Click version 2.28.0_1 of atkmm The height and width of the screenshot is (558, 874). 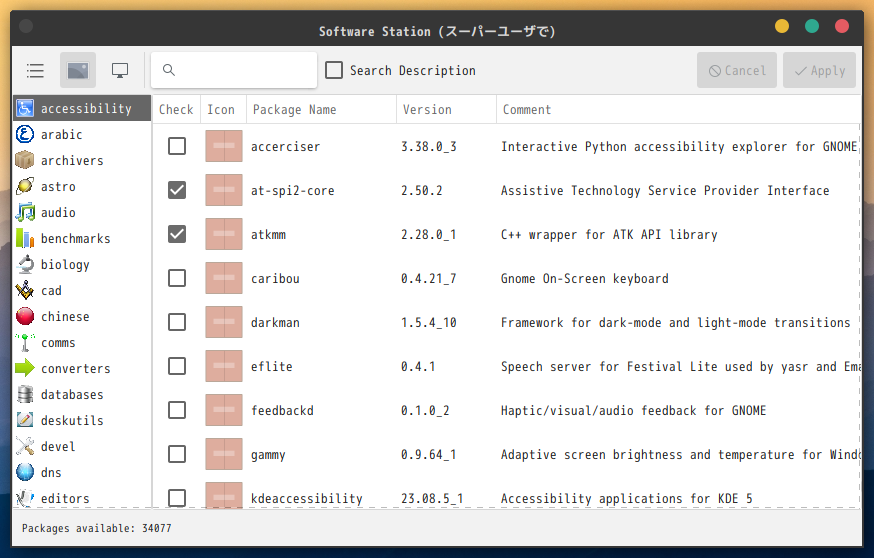(429, 235)
